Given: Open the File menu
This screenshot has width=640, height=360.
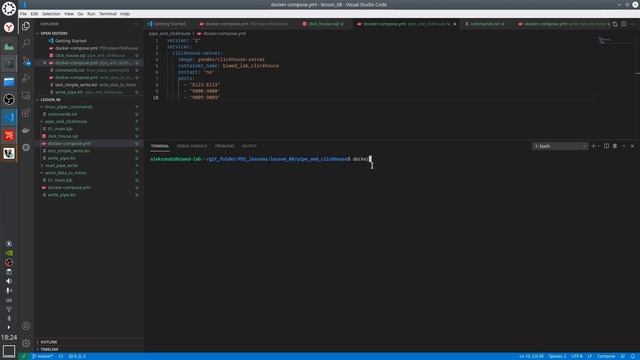Looking at the screenshot, I should tap(23, 14).
